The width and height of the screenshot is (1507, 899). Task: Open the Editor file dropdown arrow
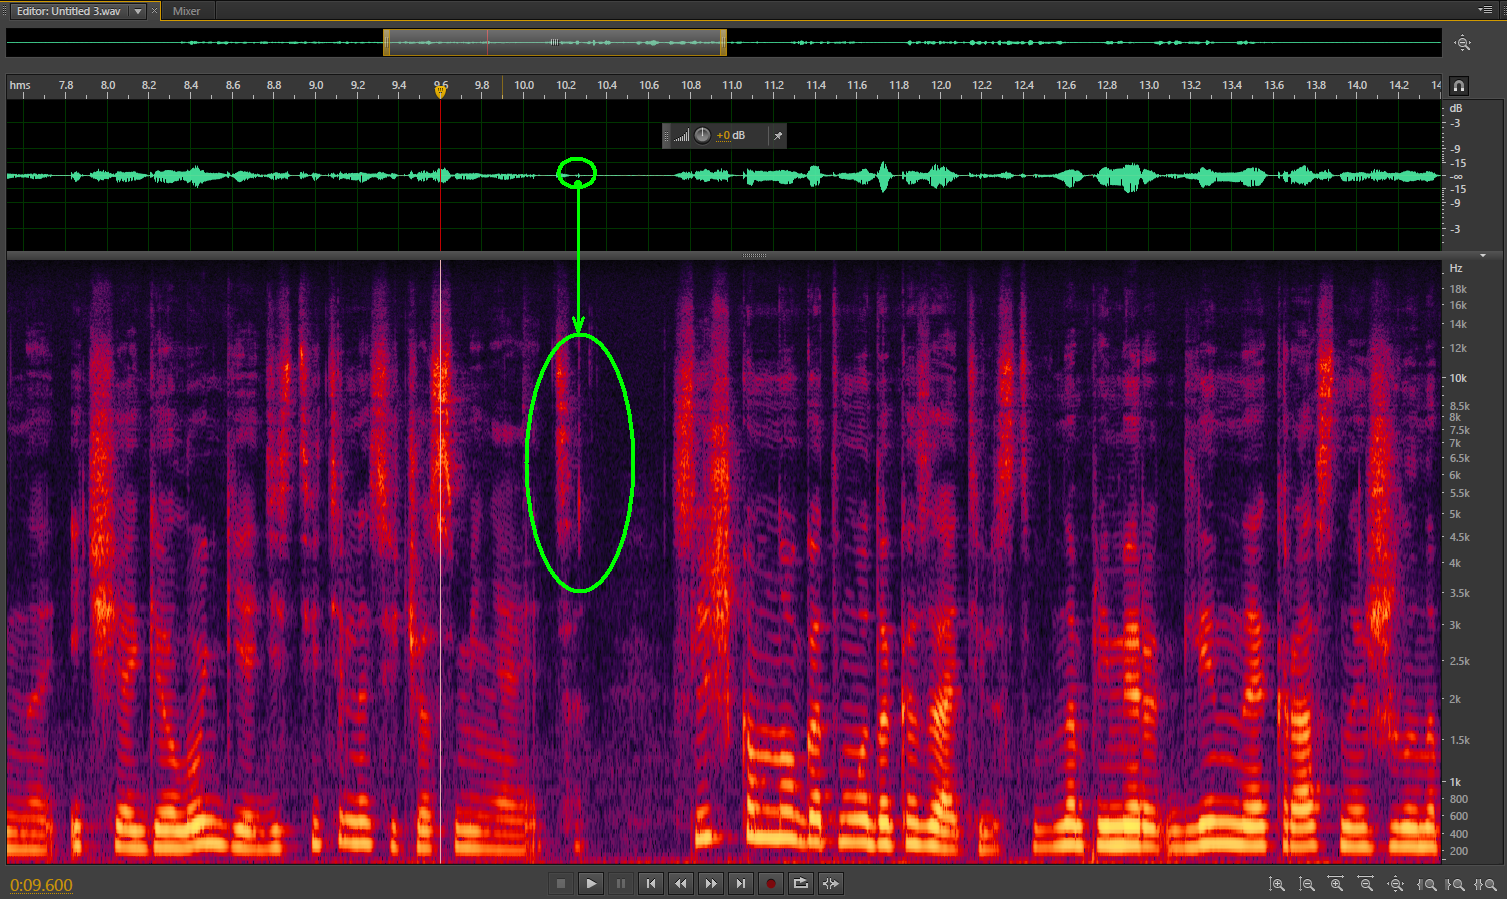pos(138,11)
